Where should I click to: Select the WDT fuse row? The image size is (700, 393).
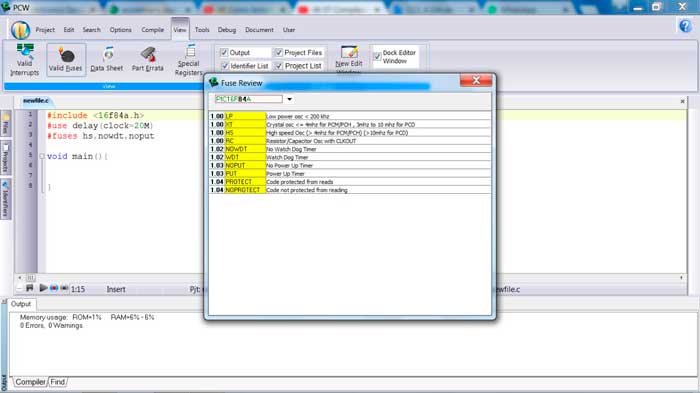350,157
